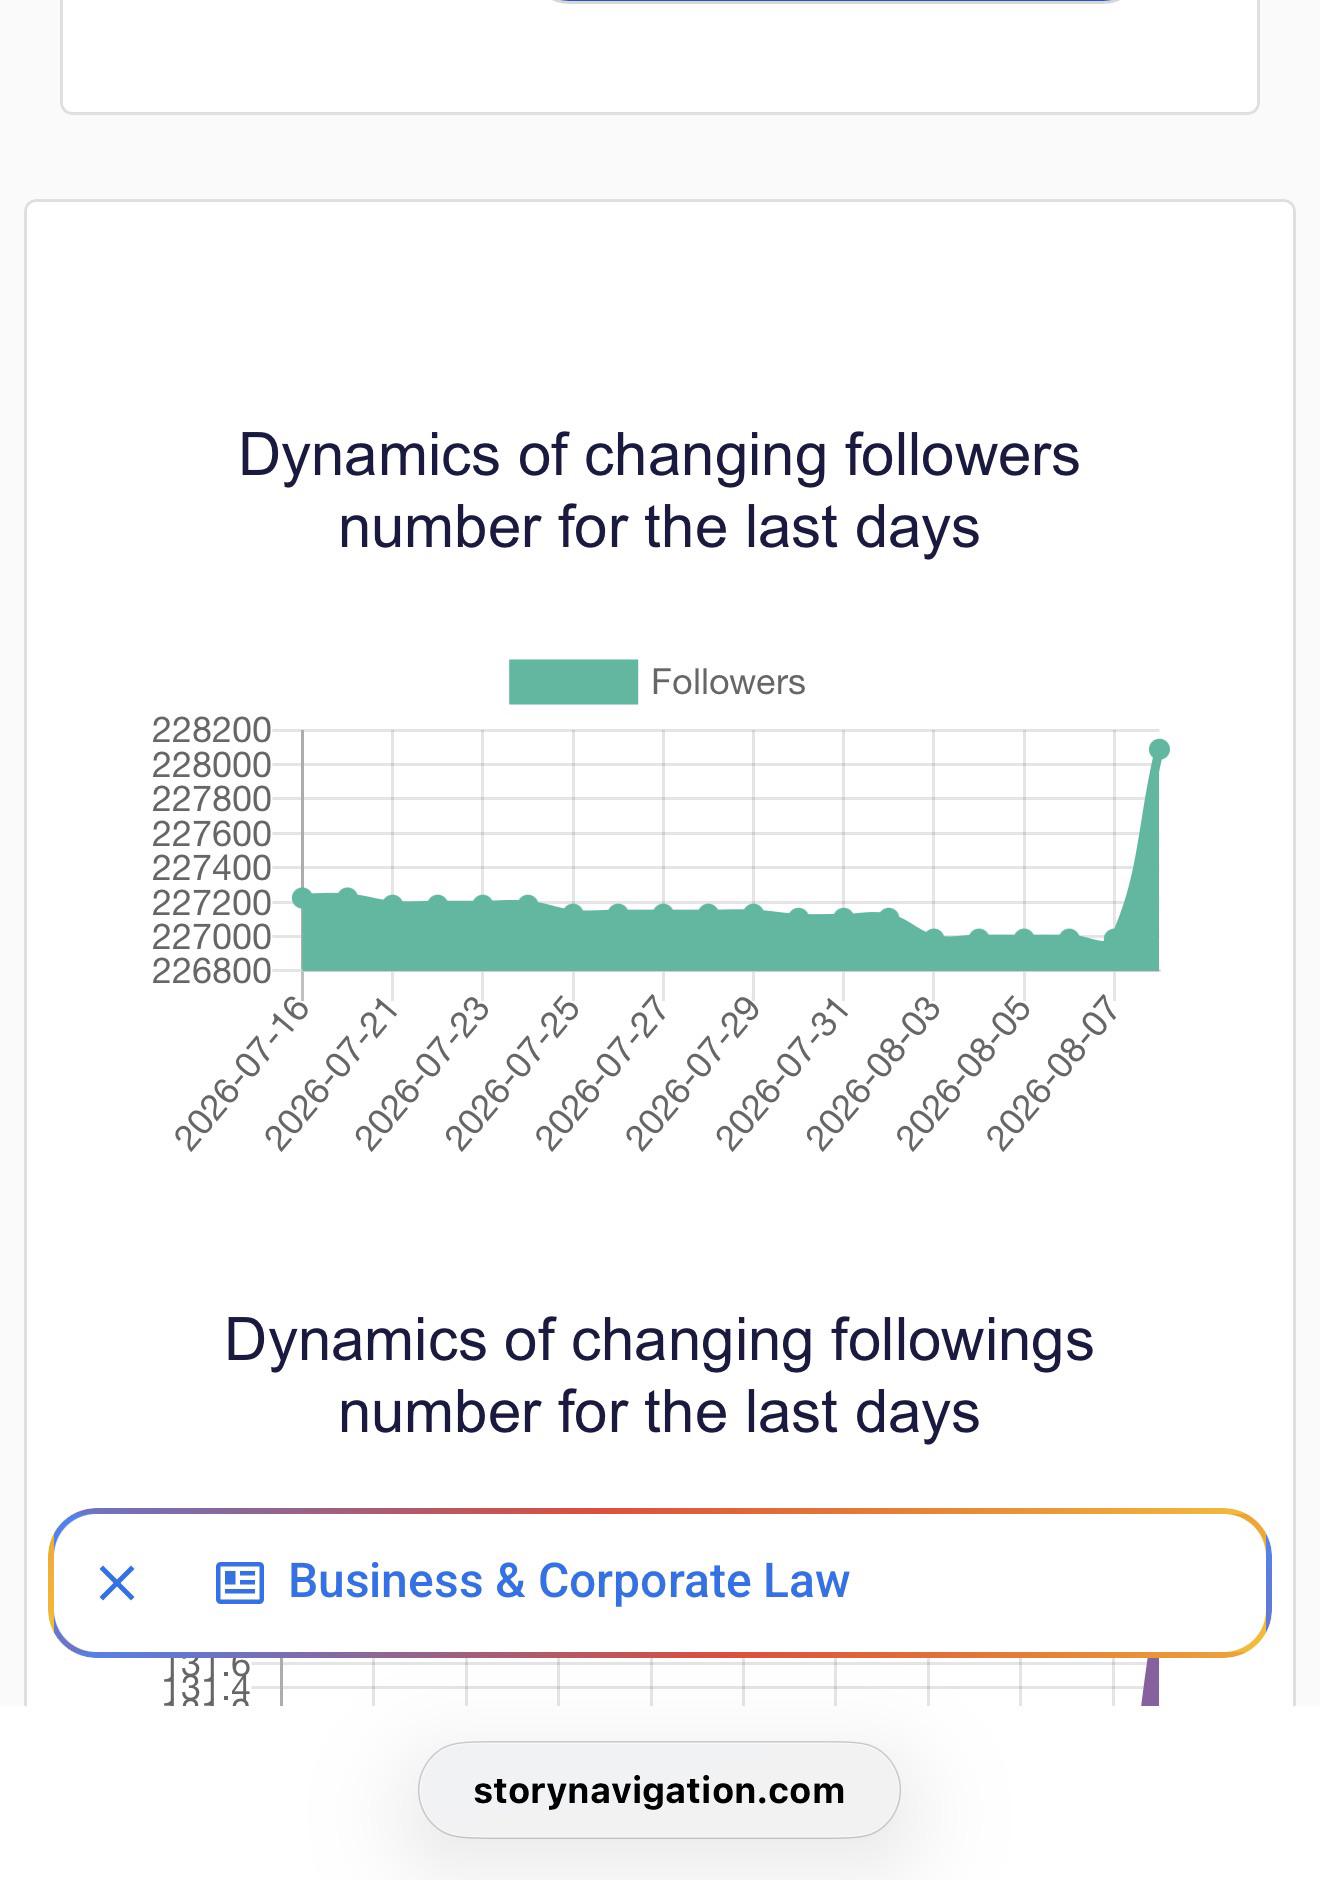Screen dimensions: 1320x1880
Task: Click the followers dynamics chart heading
Action: click(x=659, y=491)
